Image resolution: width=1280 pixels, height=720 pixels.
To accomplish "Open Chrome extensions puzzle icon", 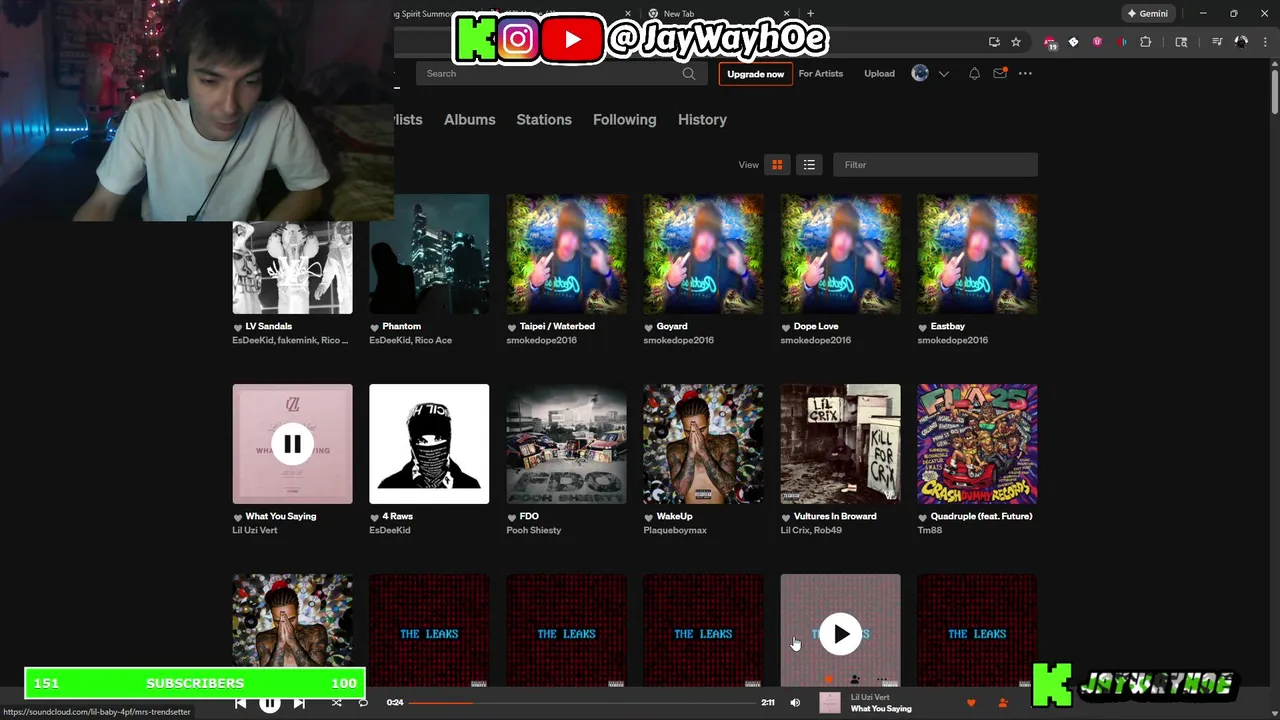I will tap(1146, 42).
